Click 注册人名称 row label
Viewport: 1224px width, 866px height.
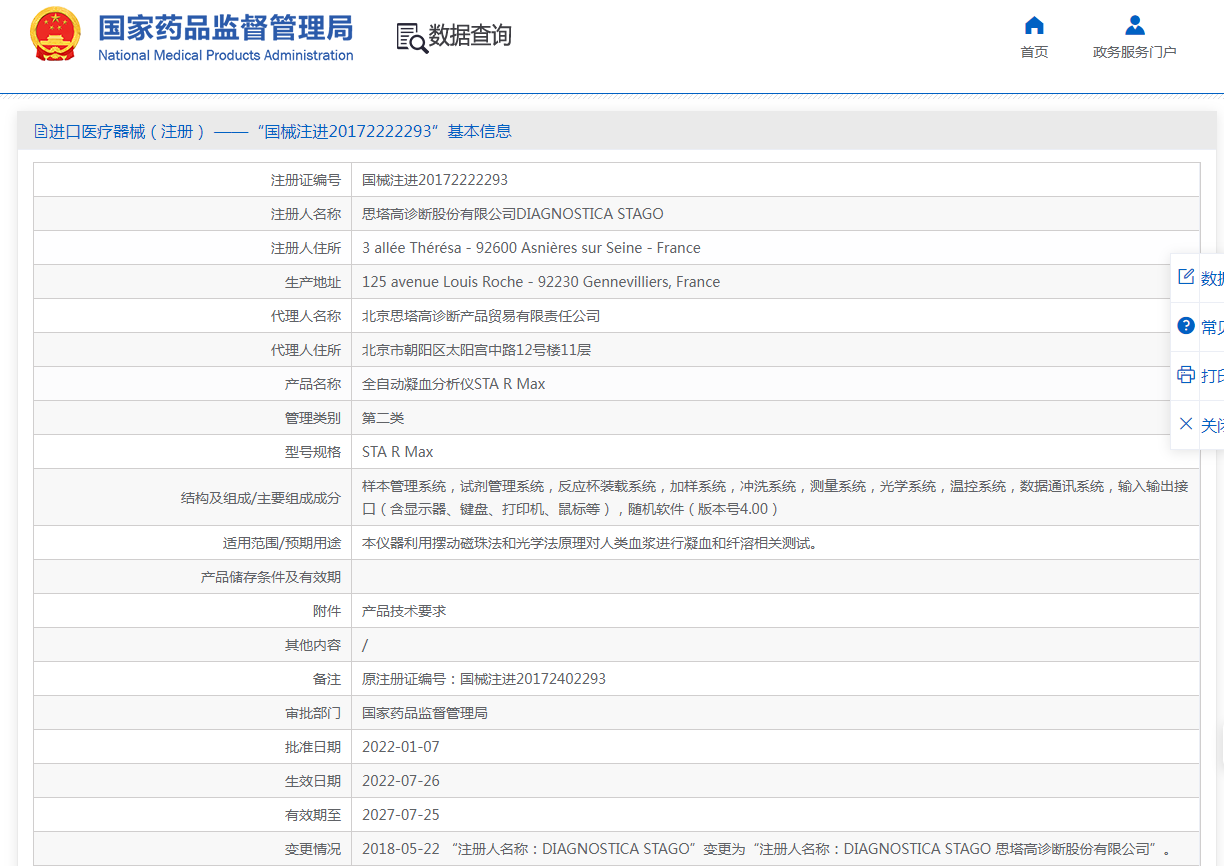click(x=306, y=214)
